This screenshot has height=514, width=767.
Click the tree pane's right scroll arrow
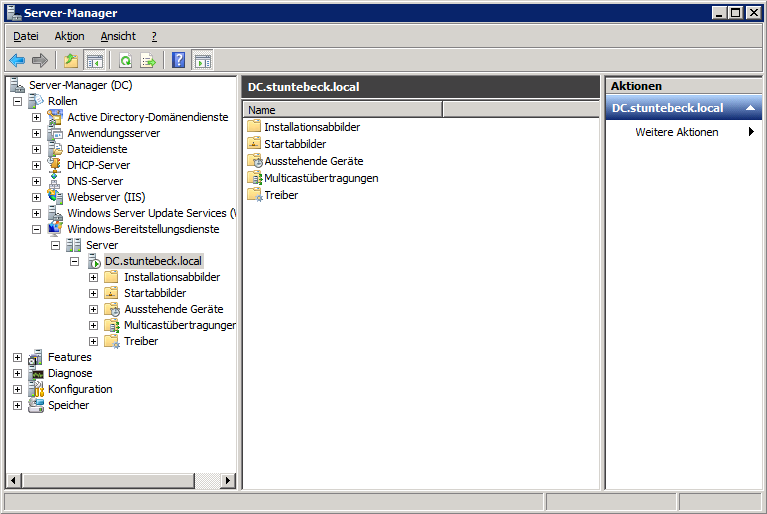(228, 481)
